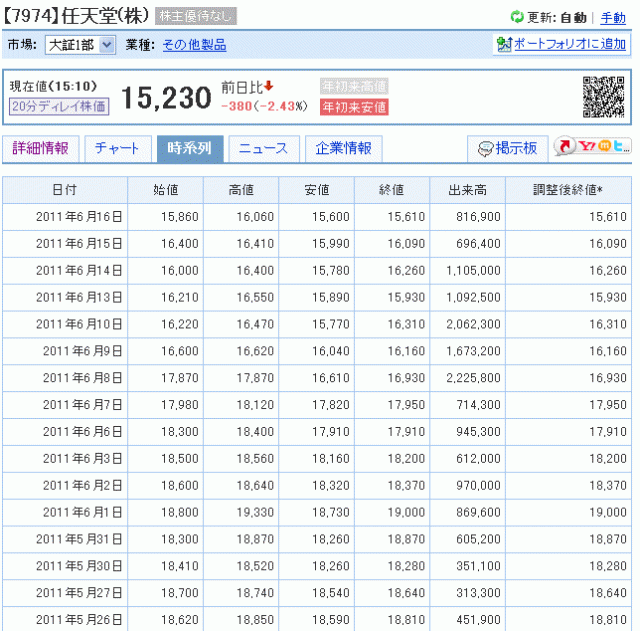This screenshot has height=631, width=640.
Task: Click the red share arrow icon
Action: 565,146
